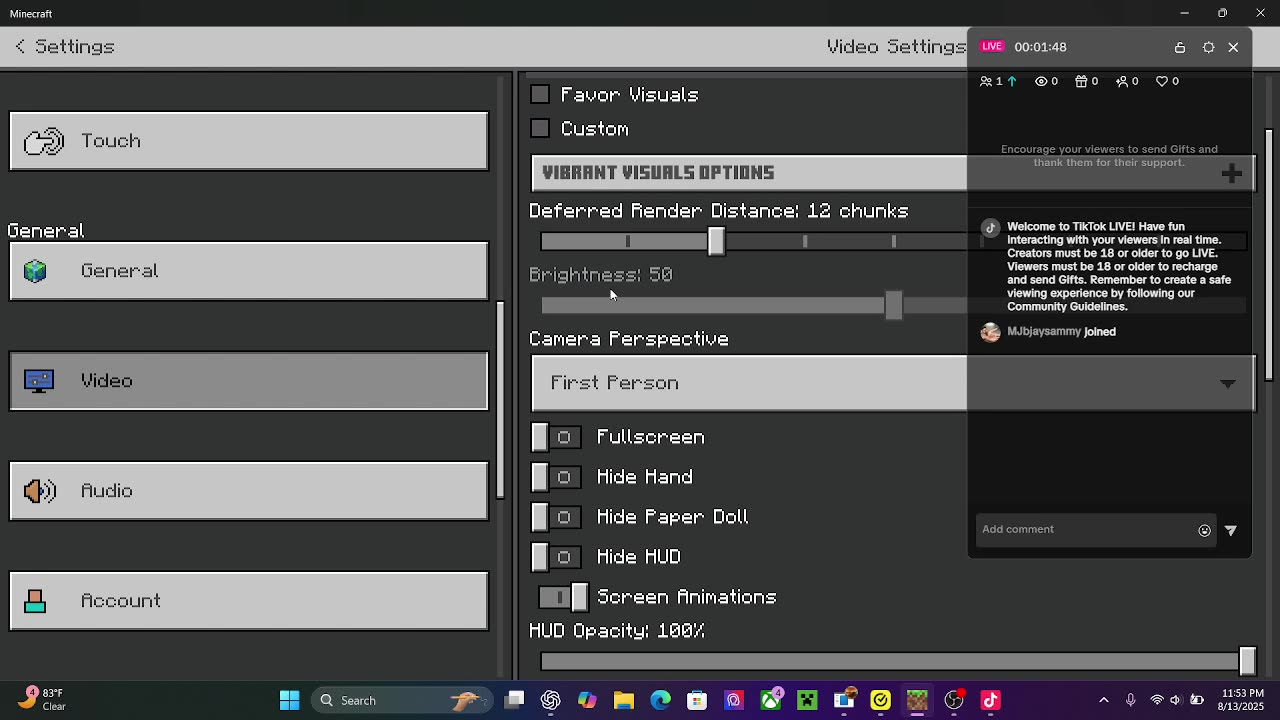This screenshot has width=1280, height=720.
Task: Toggle Hide HUD switch
Action: click(555, 557)
